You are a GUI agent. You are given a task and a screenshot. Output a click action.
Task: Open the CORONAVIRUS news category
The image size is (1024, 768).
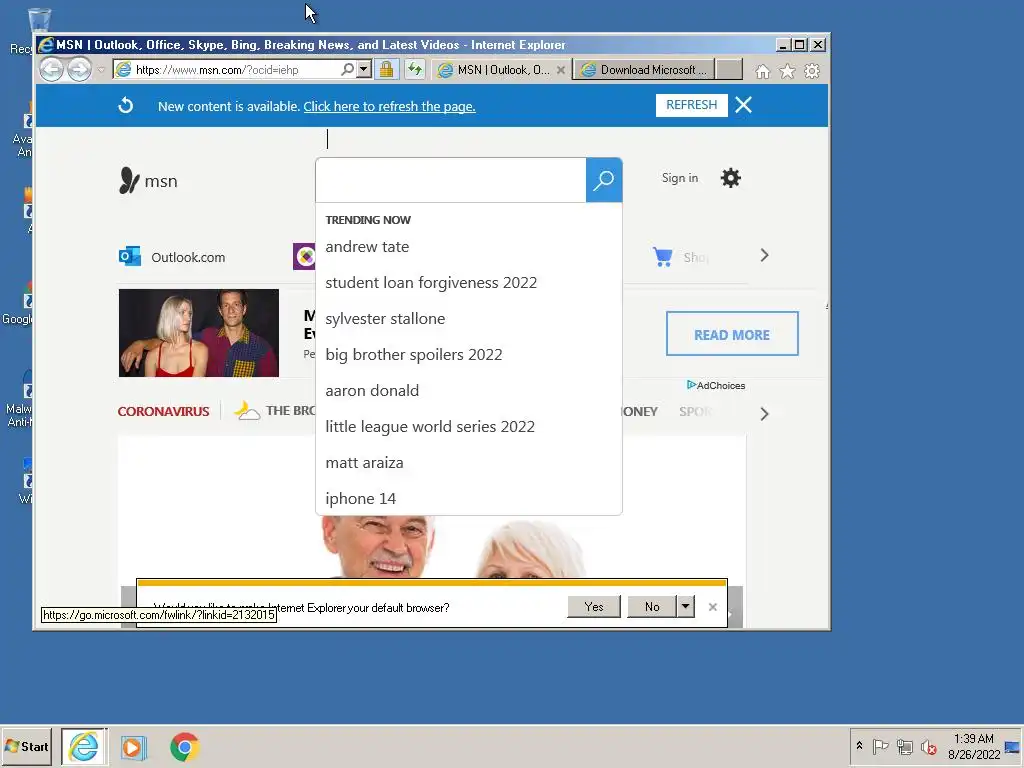(163, 411)
